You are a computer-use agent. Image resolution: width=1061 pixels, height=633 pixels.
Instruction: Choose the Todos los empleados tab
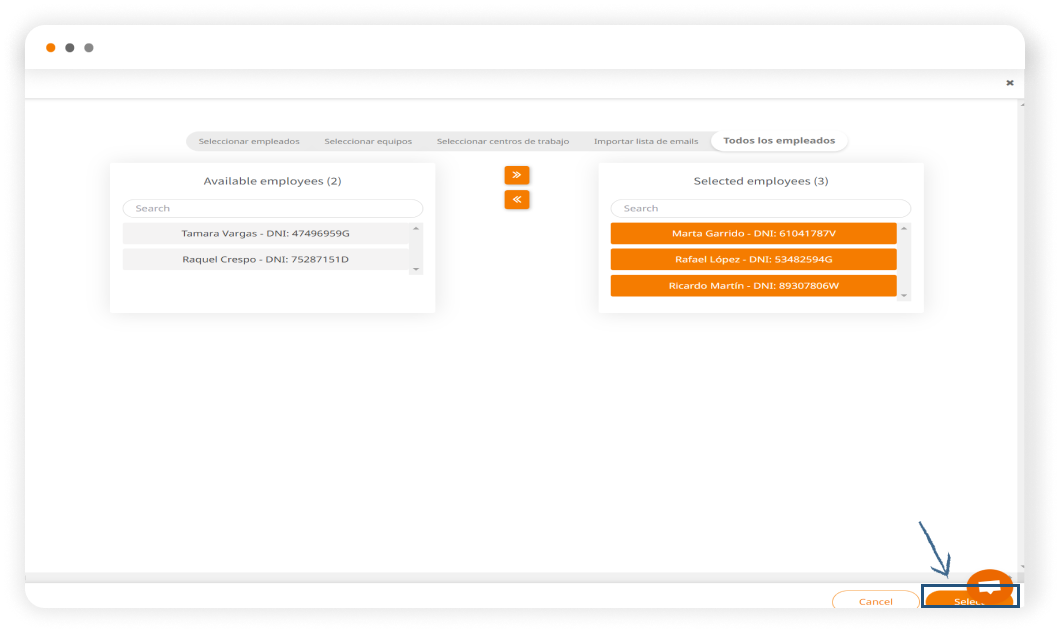click(779, 141)
